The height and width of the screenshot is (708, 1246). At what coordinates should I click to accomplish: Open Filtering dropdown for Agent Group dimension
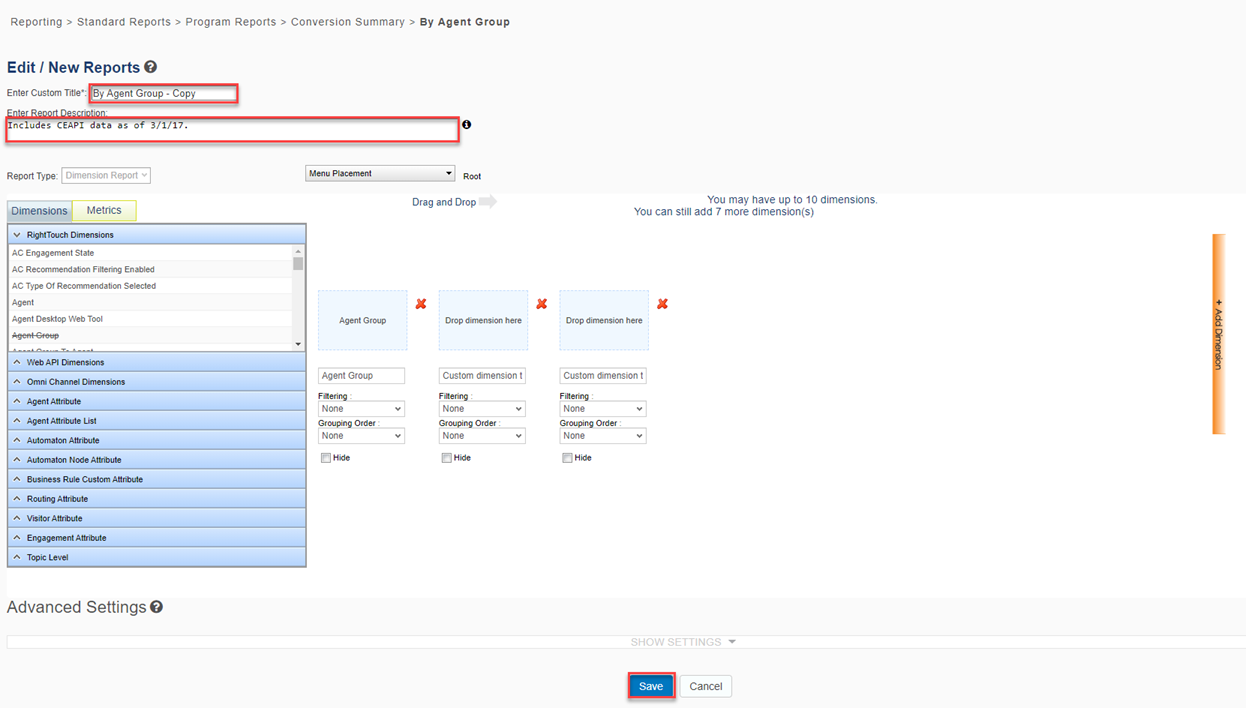[361, 409]
